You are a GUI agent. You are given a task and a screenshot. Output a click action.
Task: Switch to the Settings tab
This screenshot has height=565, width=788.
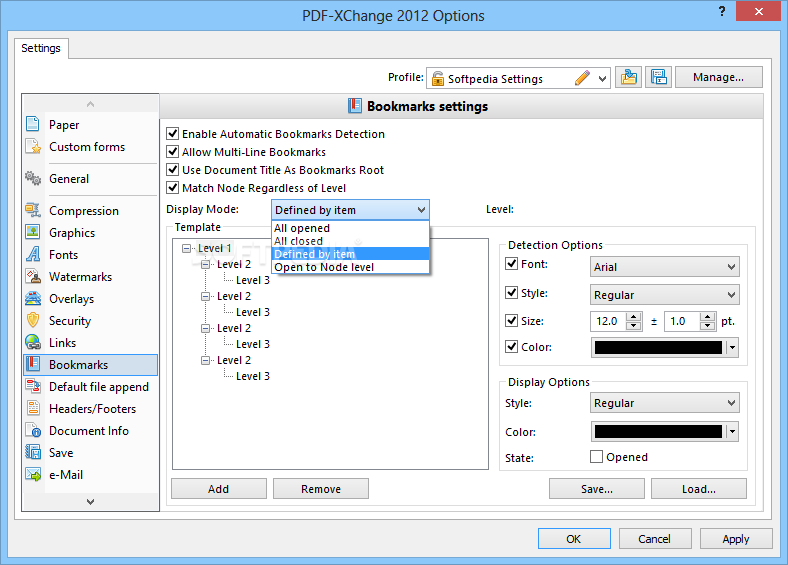click(41, 48)
